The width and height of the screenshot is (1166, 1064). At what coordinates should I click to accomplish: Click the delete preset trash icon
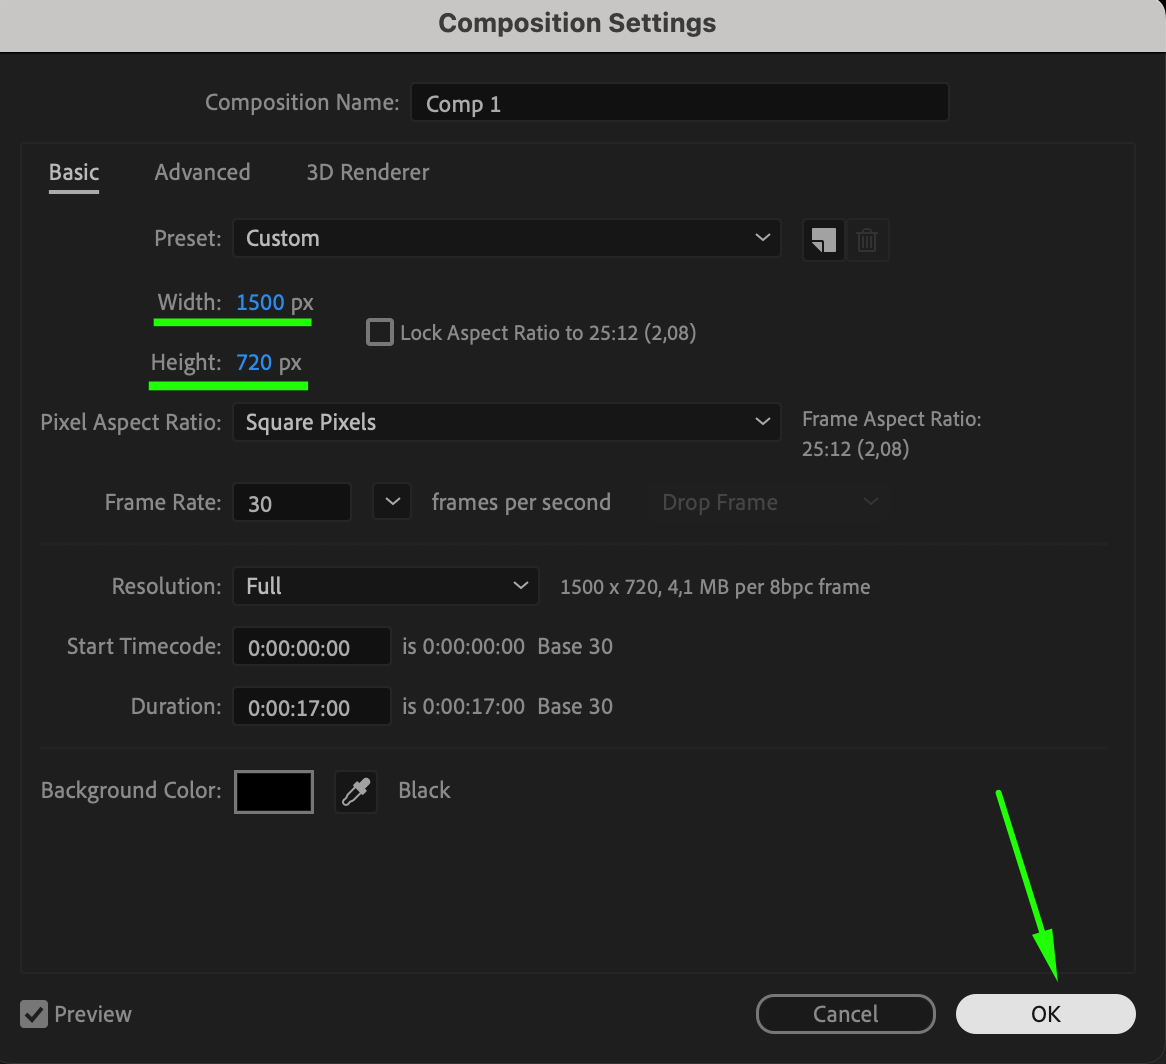pyautogui.click(x=867, y=240)
